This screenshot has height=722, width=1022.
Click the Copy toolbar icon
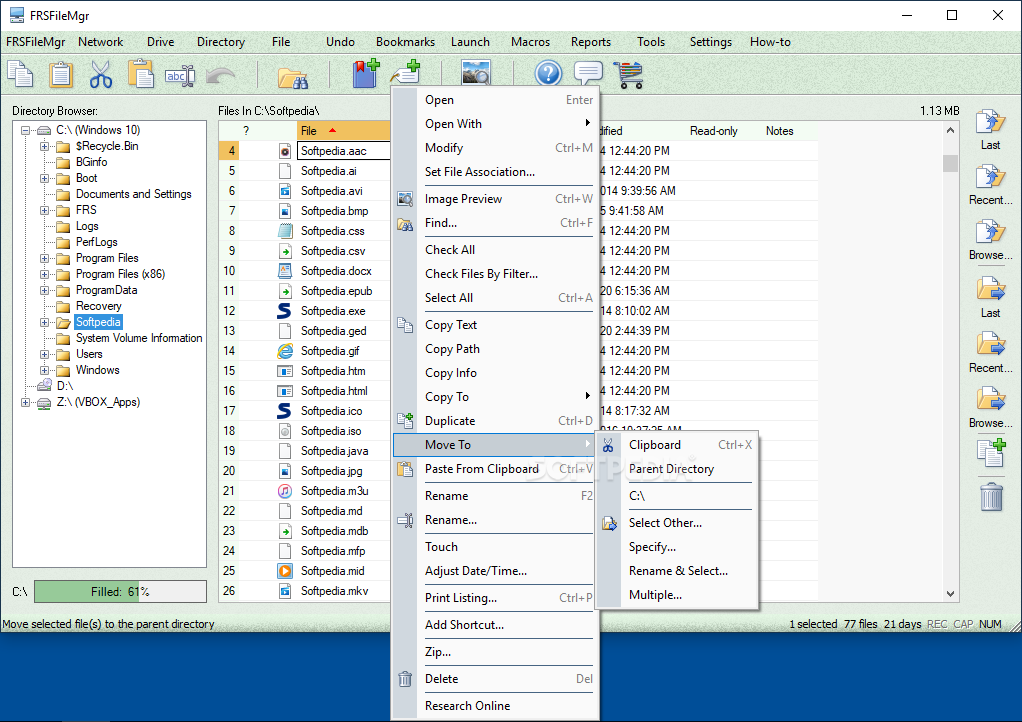coord(20,74)
